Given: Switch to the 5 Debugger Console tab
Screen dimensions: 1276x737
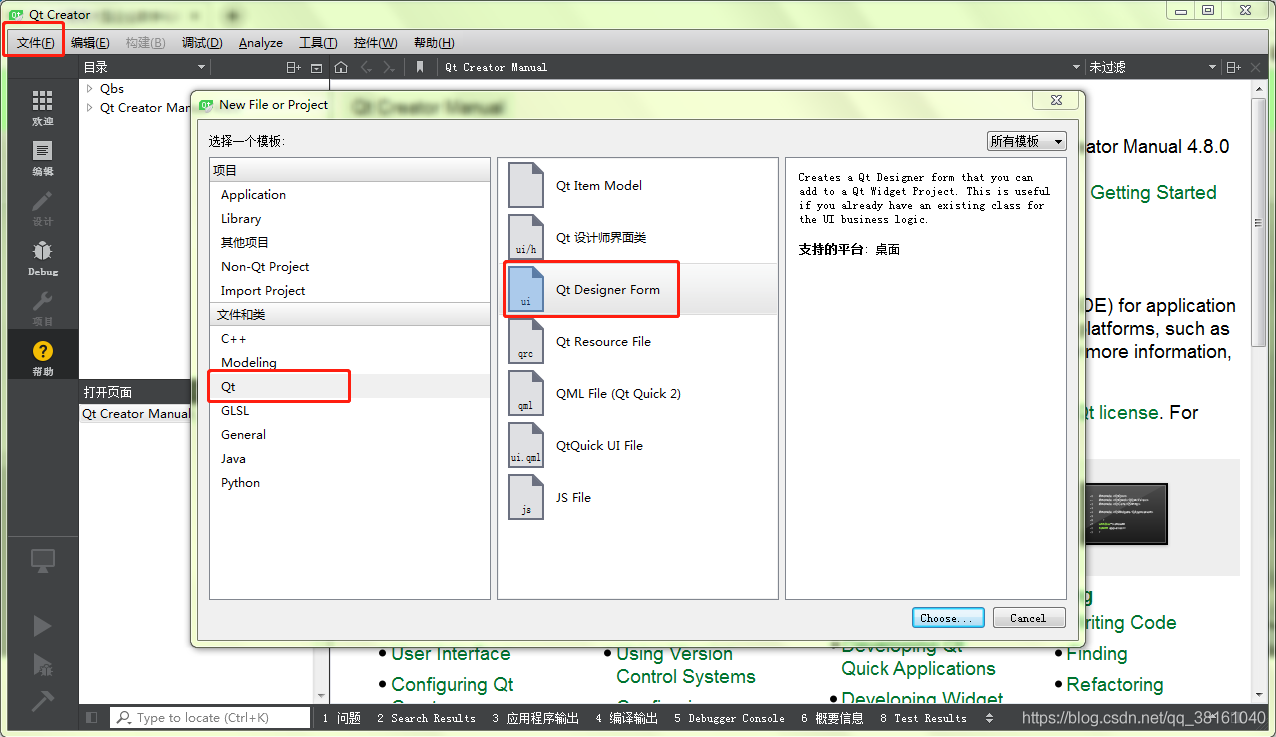Looking at the screenshot, I should pos(729,717).
